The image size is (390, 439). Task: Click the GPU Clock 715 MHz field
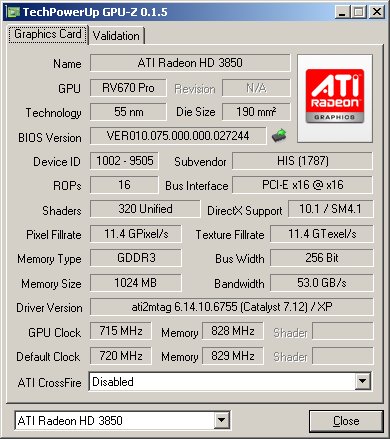(121, 331)
